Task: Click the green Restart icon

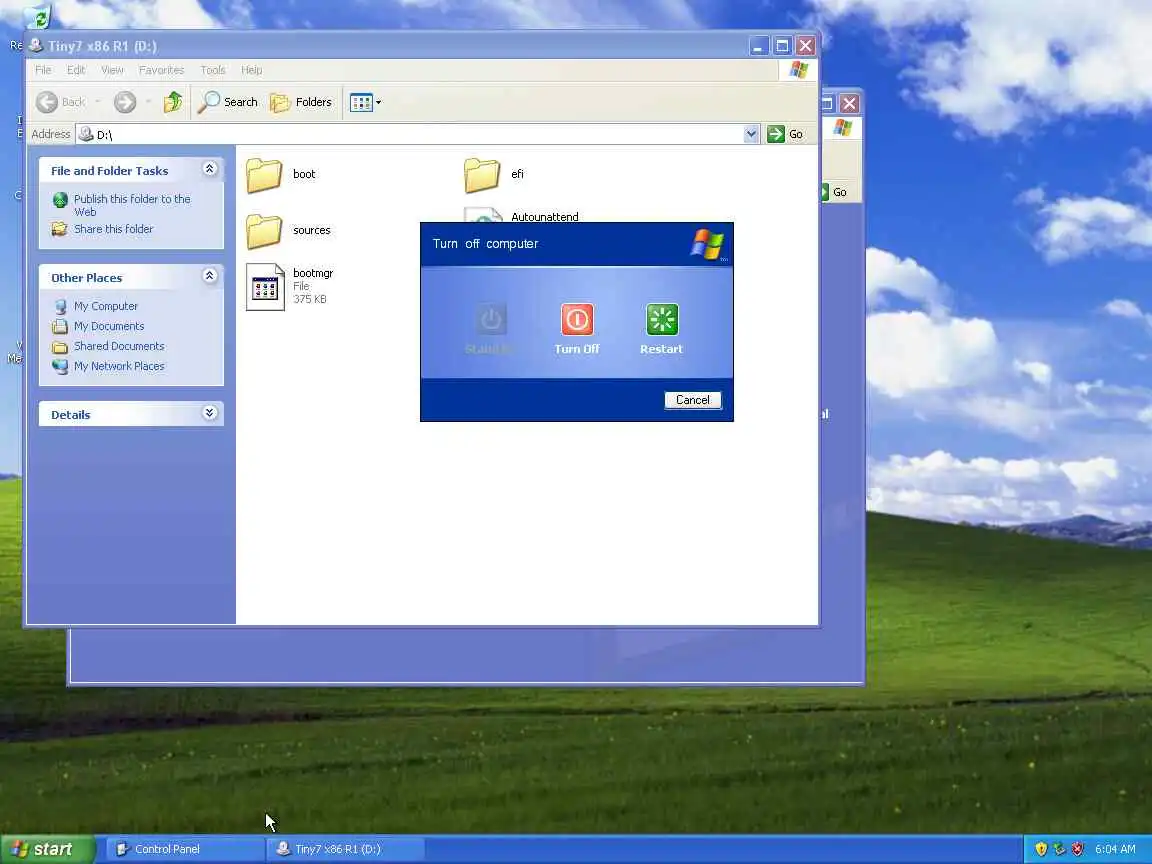Action: tap(662, 320)
